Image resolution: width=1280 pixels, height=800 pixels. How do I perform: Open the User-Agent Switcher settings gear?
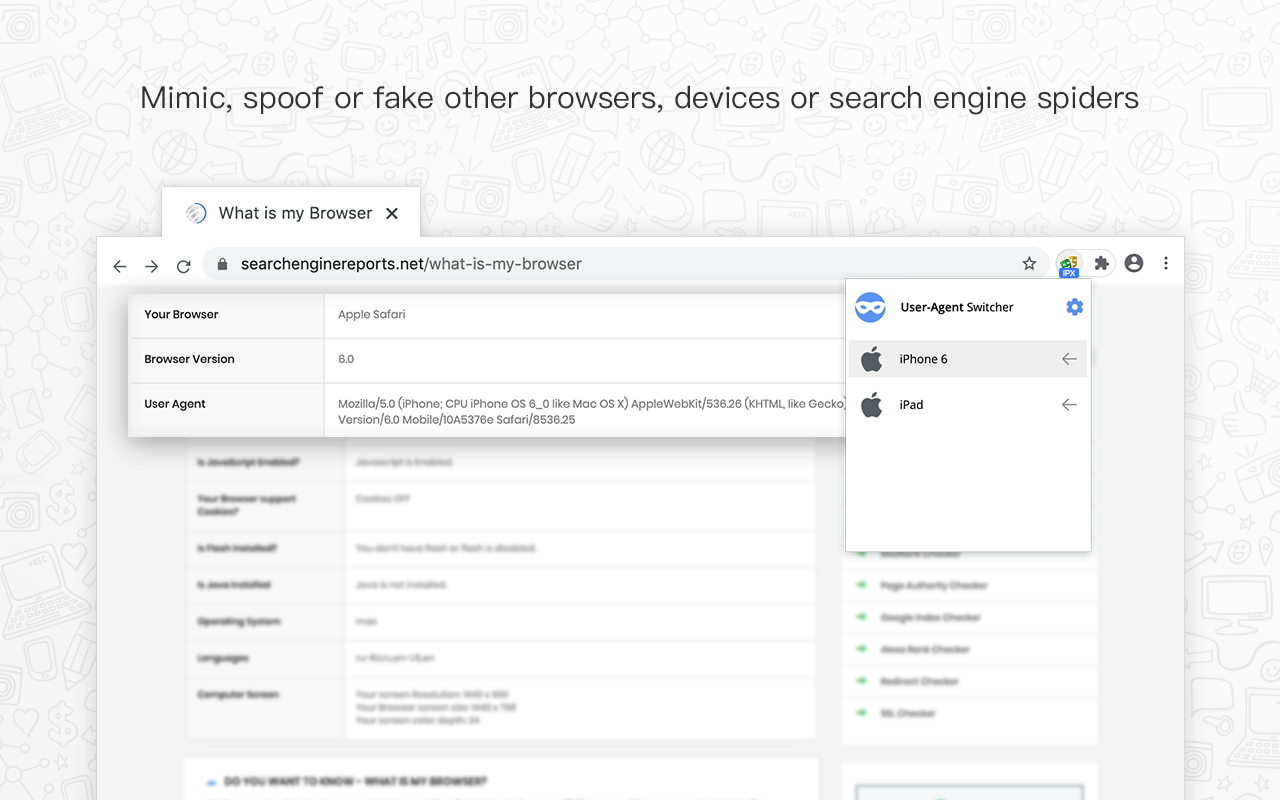(x=1074, y=307)
